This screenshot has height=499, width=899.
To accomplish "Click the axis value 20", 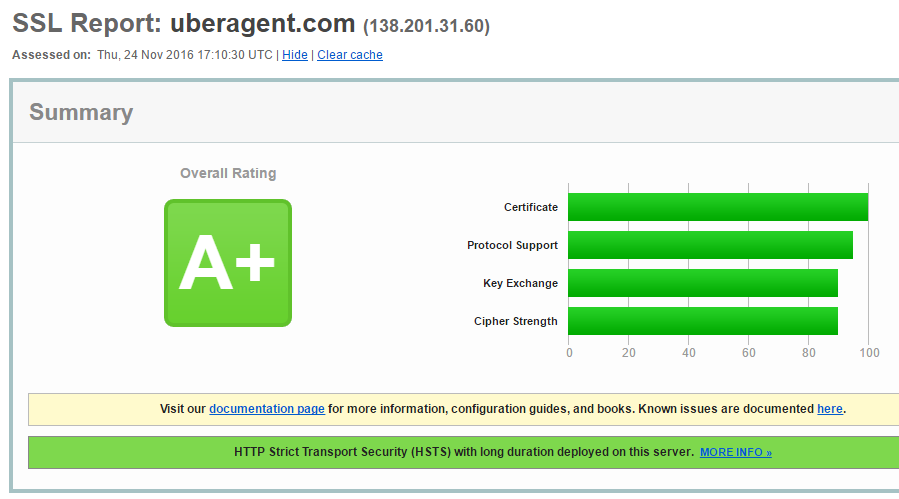I will (628, 353).
